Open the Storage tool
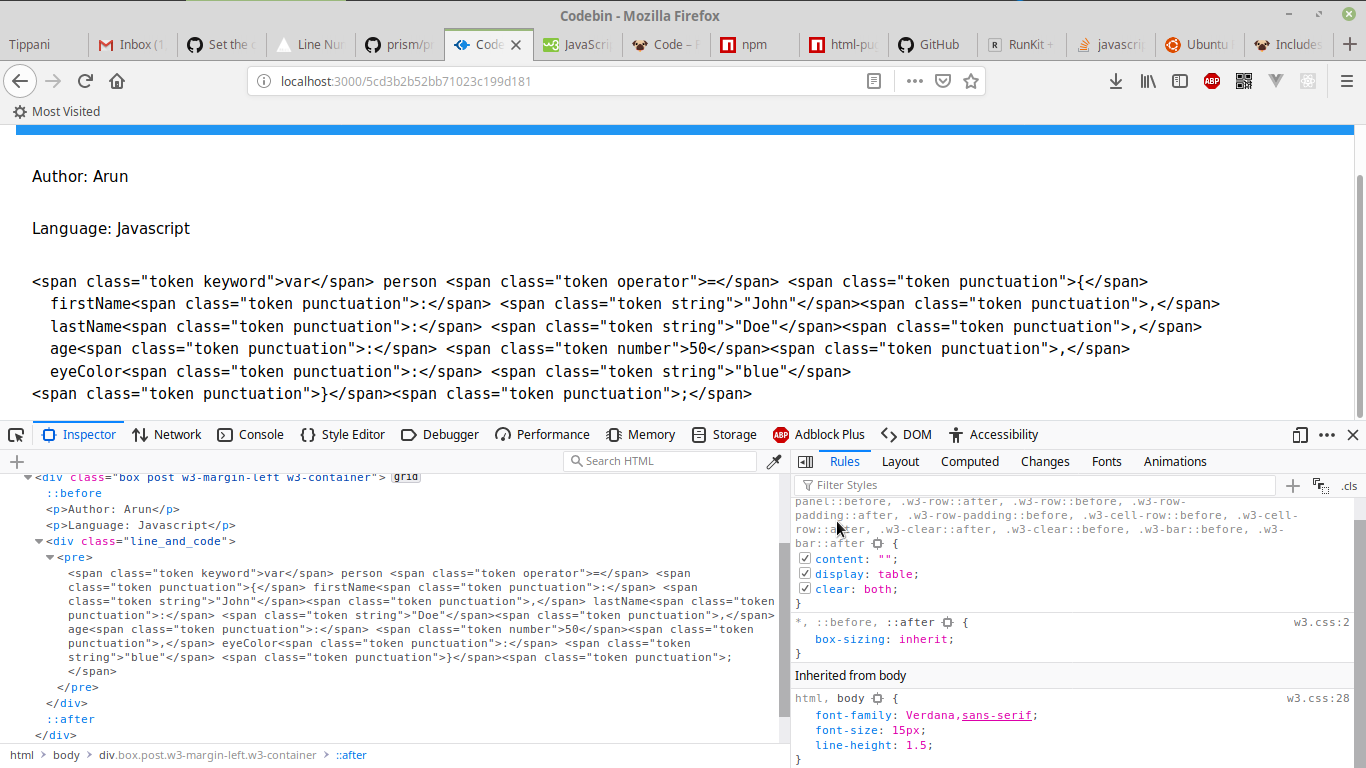Image resolution: width=1366 pixels, height=768 pixels. click(724, 435)
